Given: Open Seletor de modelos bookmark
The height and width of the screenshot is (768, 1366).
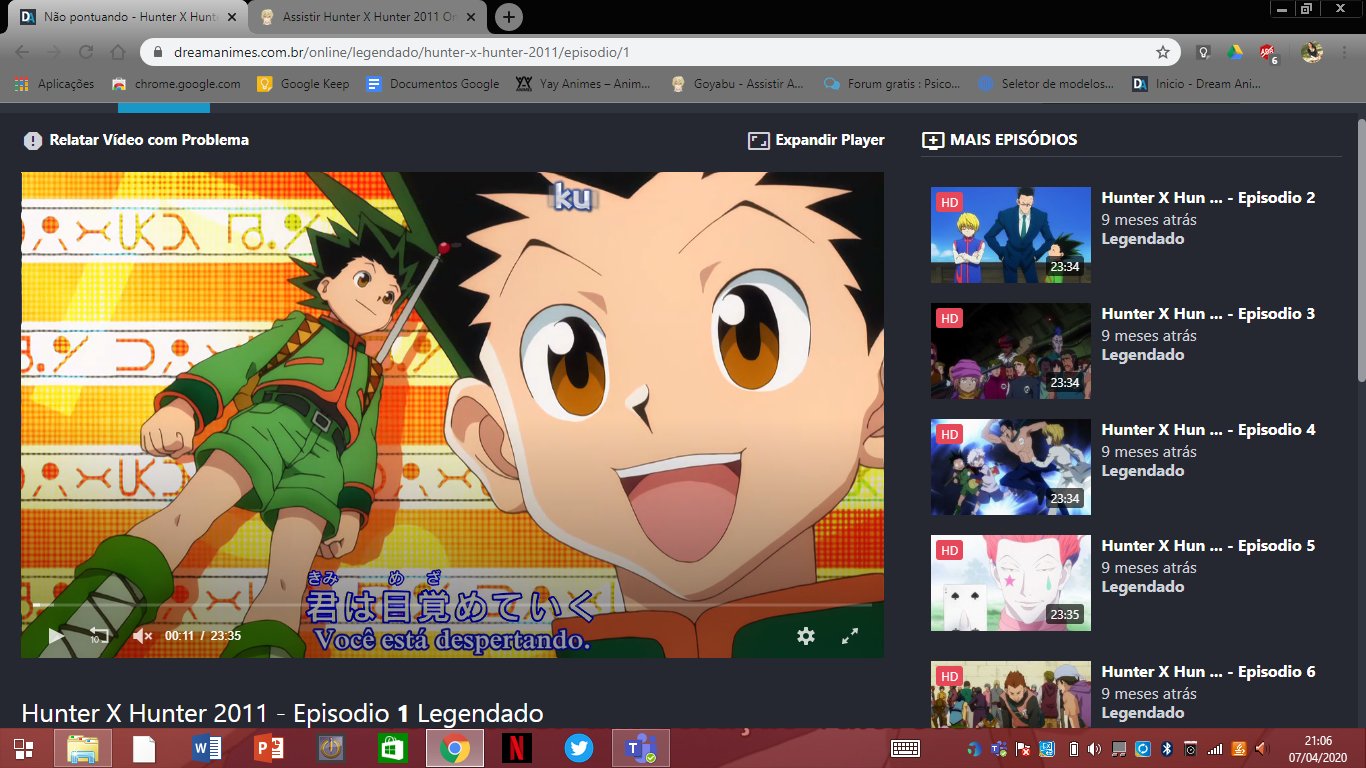Looking at the screenshot, I should pos(1046,84).
